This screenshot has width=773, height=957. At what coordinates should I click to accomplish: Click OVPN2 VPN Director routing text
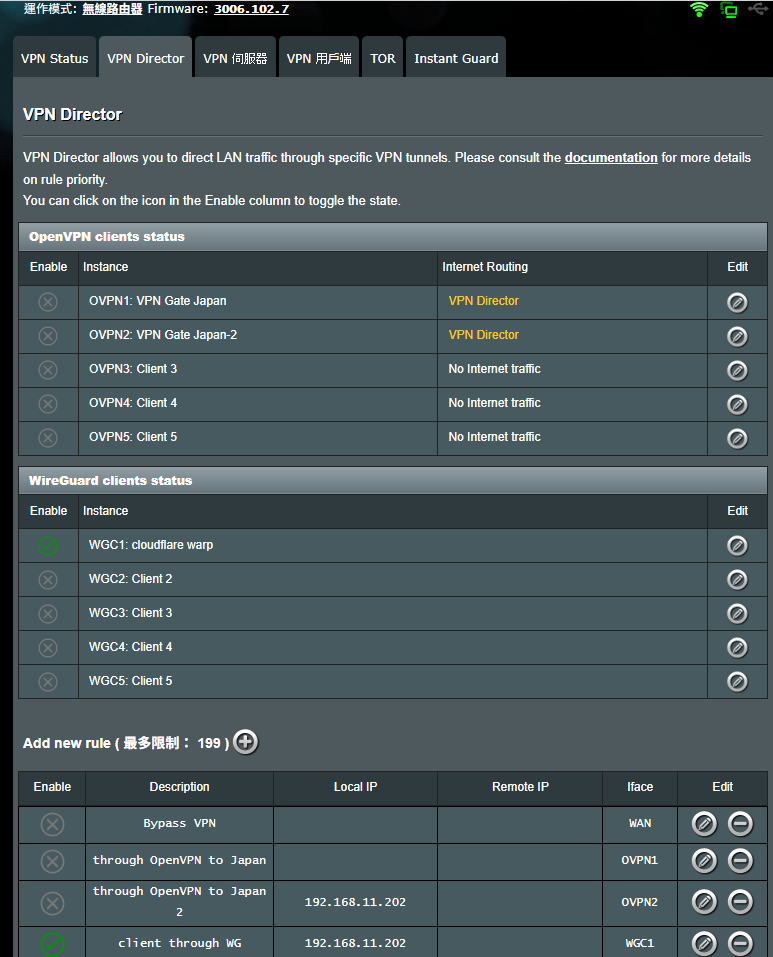tap(484, 335)
